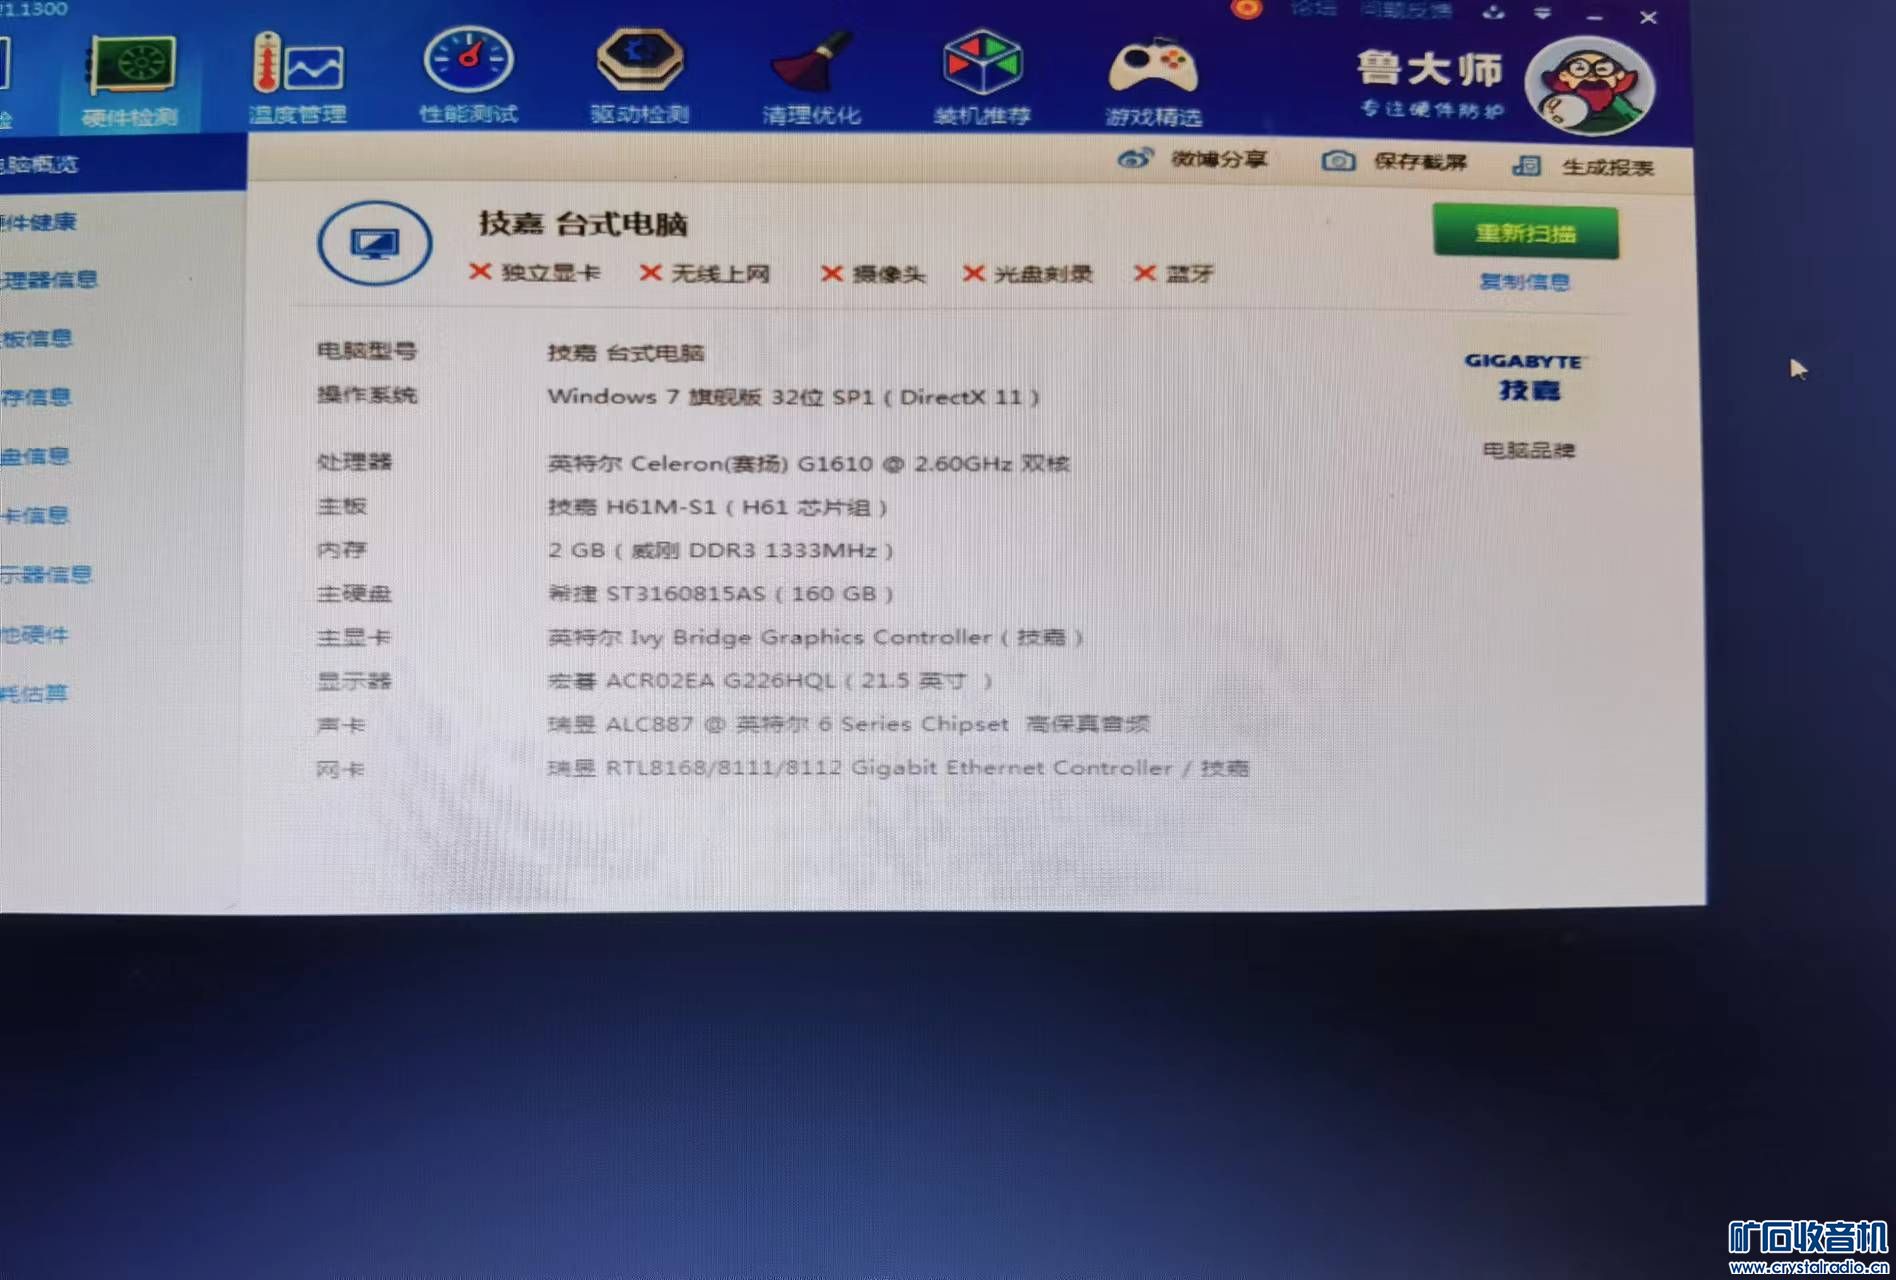The width and height of the screenshot is (1896, 1280).
Task: Click the RTL8168 Gigabit Ethernet Controller value
Action: (899, 768)
